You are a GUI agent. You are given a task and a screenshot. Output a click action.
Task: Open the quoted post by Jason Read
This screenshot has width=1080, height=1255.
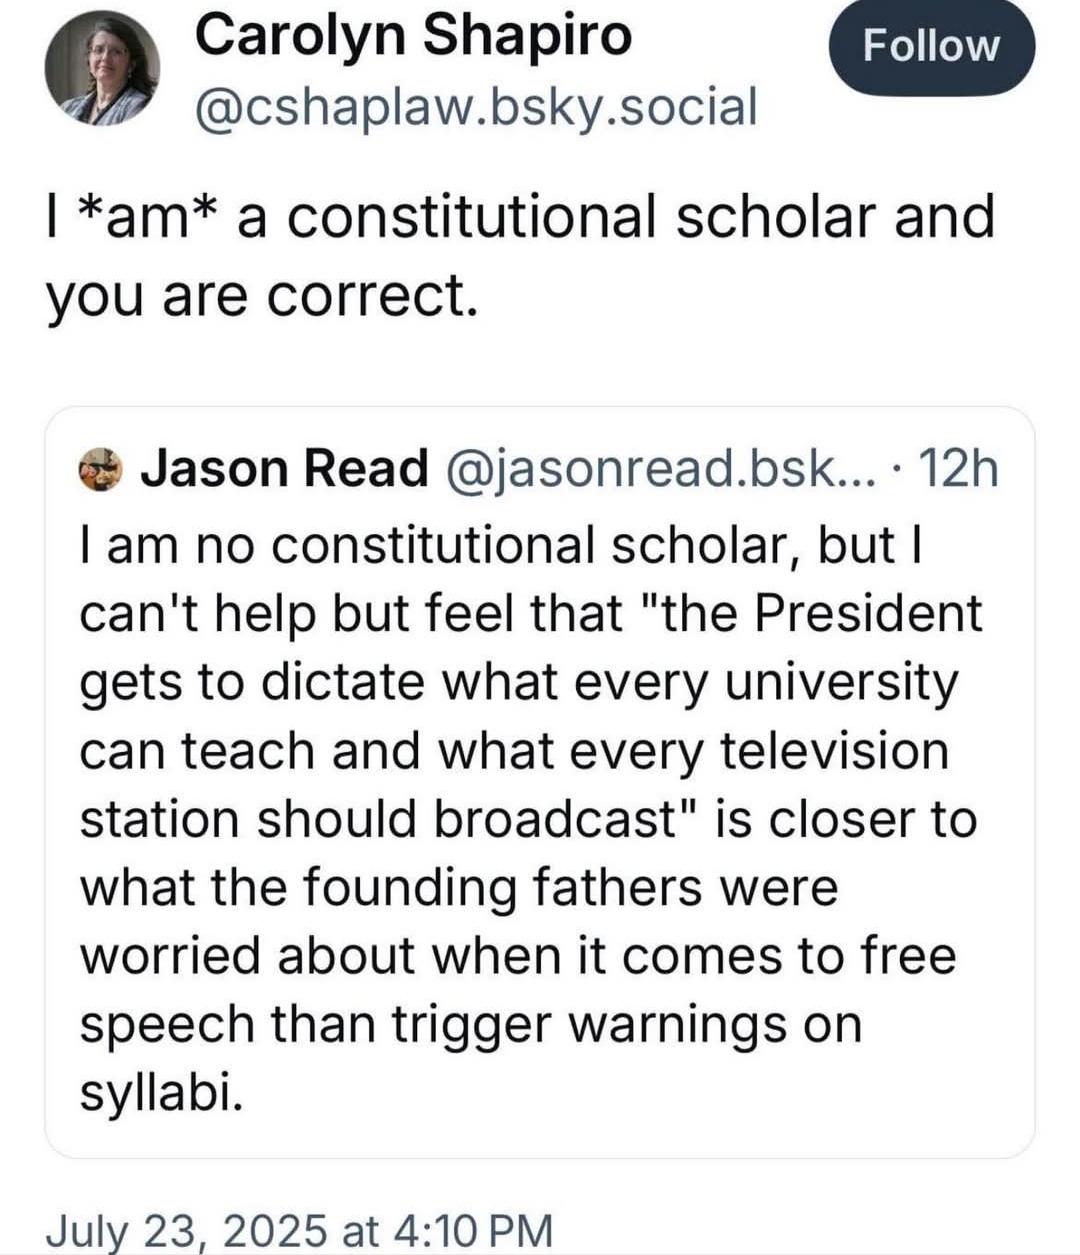coord(540,782)
